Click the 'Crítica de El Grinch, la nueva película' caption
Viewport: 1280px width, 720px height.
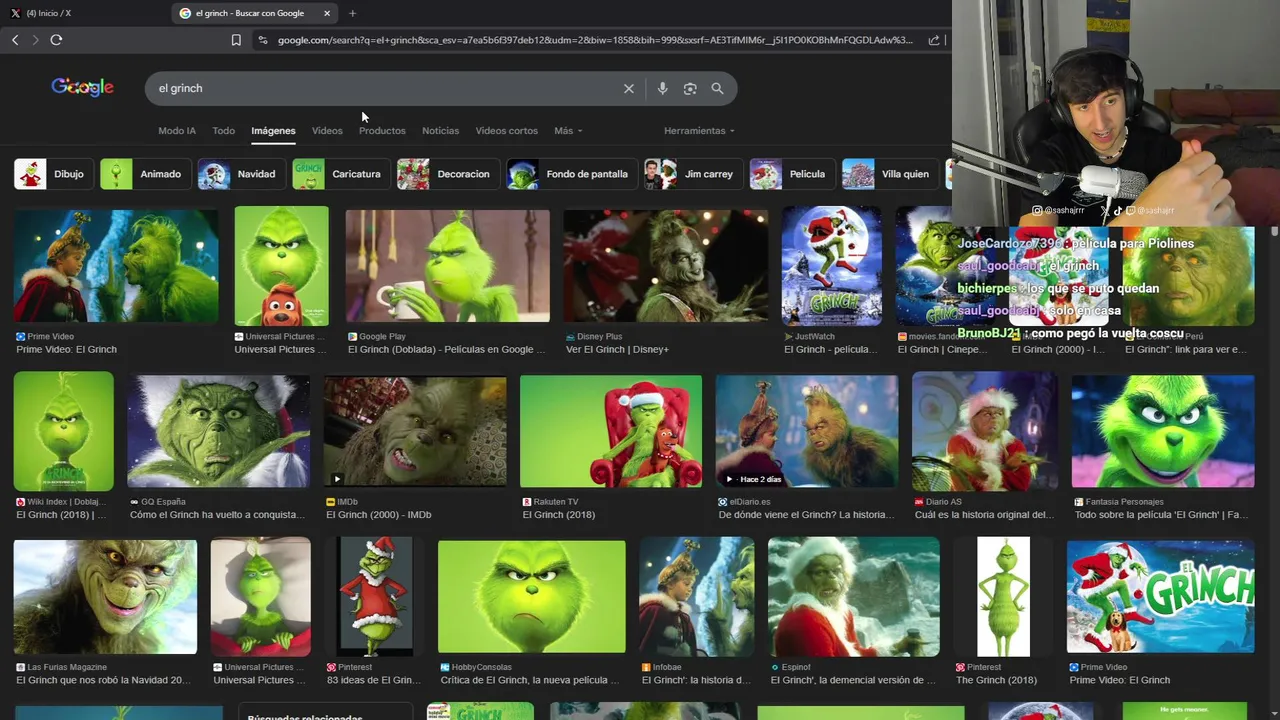pyautogui.click(x=529, y=680)
